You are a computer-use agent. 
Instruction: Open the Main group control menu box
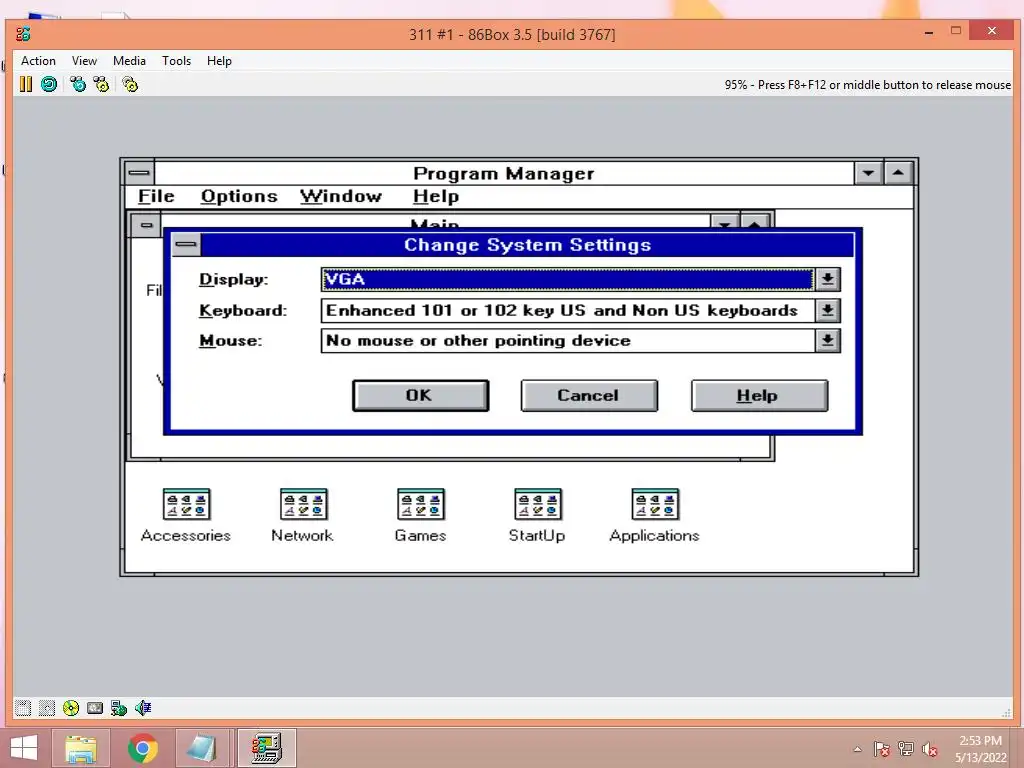[147, 225]
